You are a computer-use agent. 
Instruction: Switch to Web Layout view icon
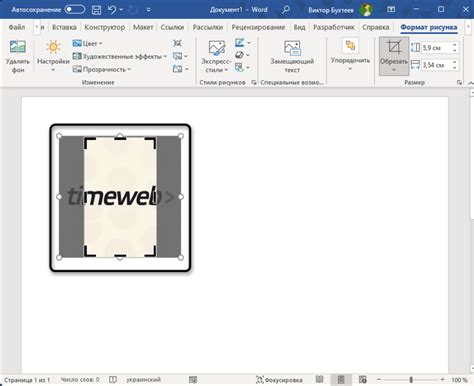click(x=363, y=379)
